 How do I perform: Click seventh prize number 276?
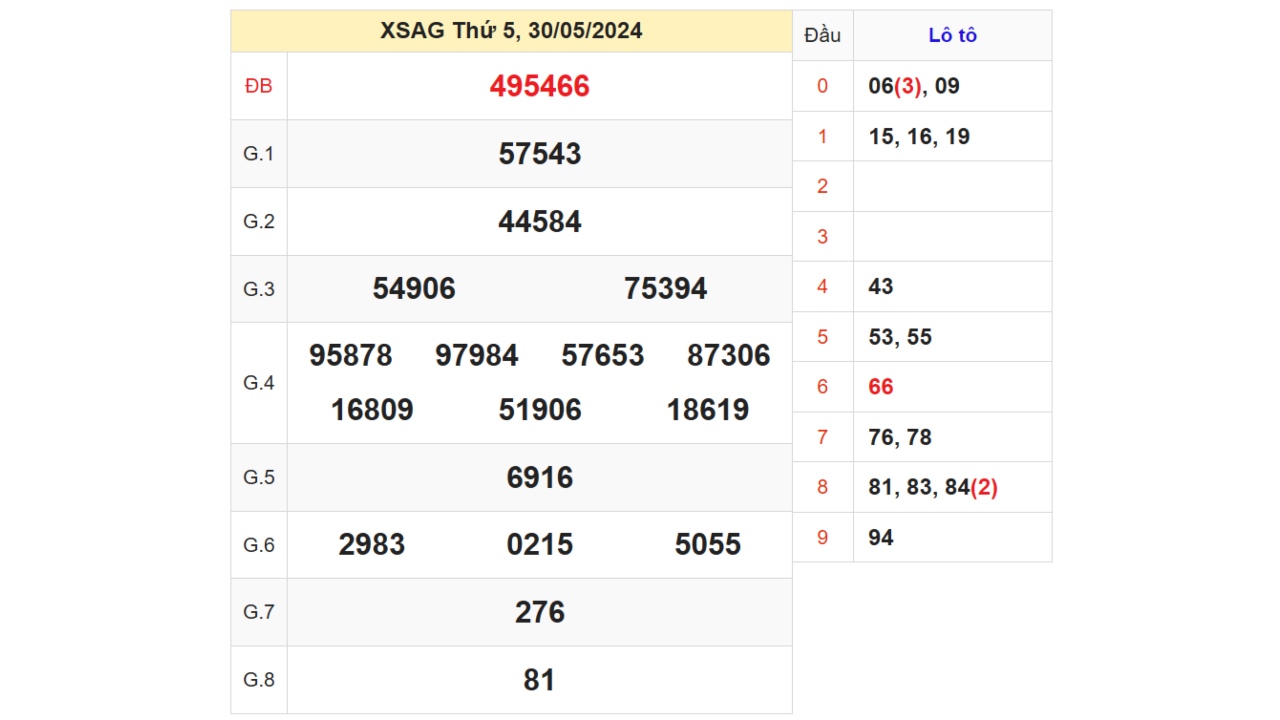540,612
